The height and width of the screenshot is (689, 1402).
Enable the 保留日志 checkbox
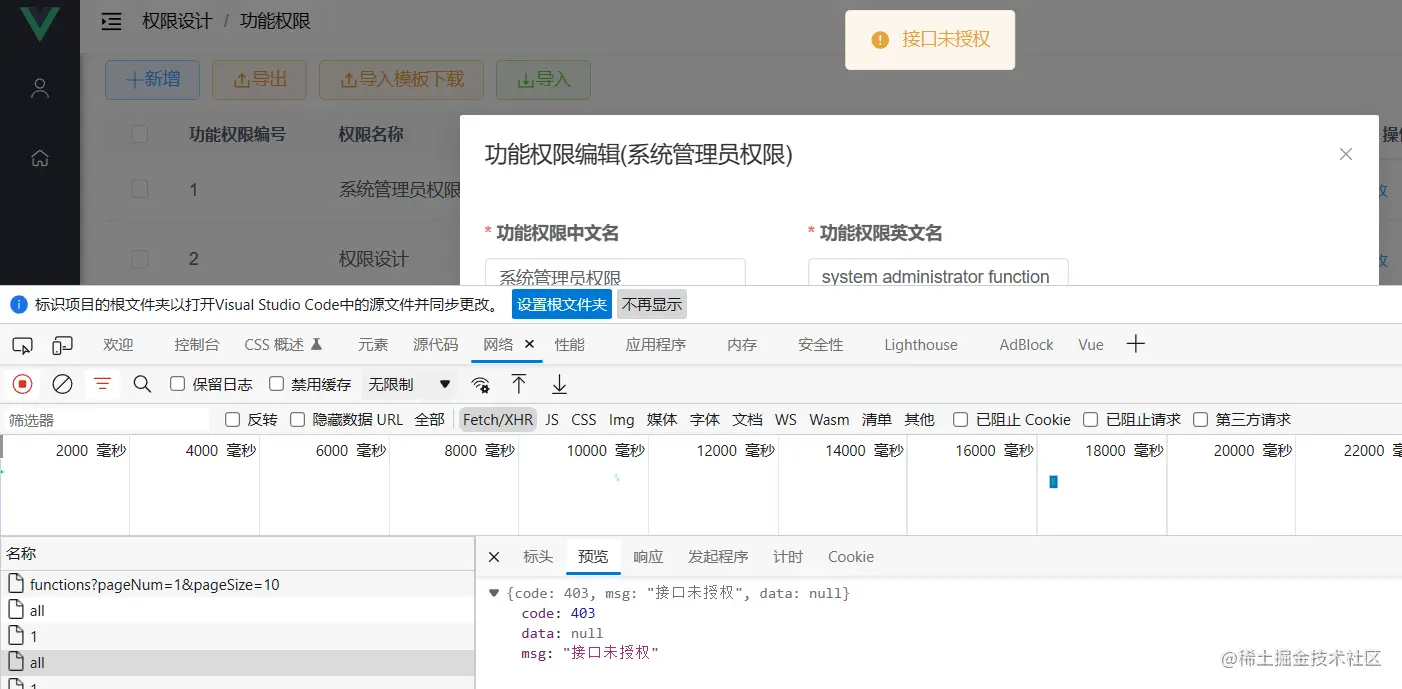[x=178, y=384]
